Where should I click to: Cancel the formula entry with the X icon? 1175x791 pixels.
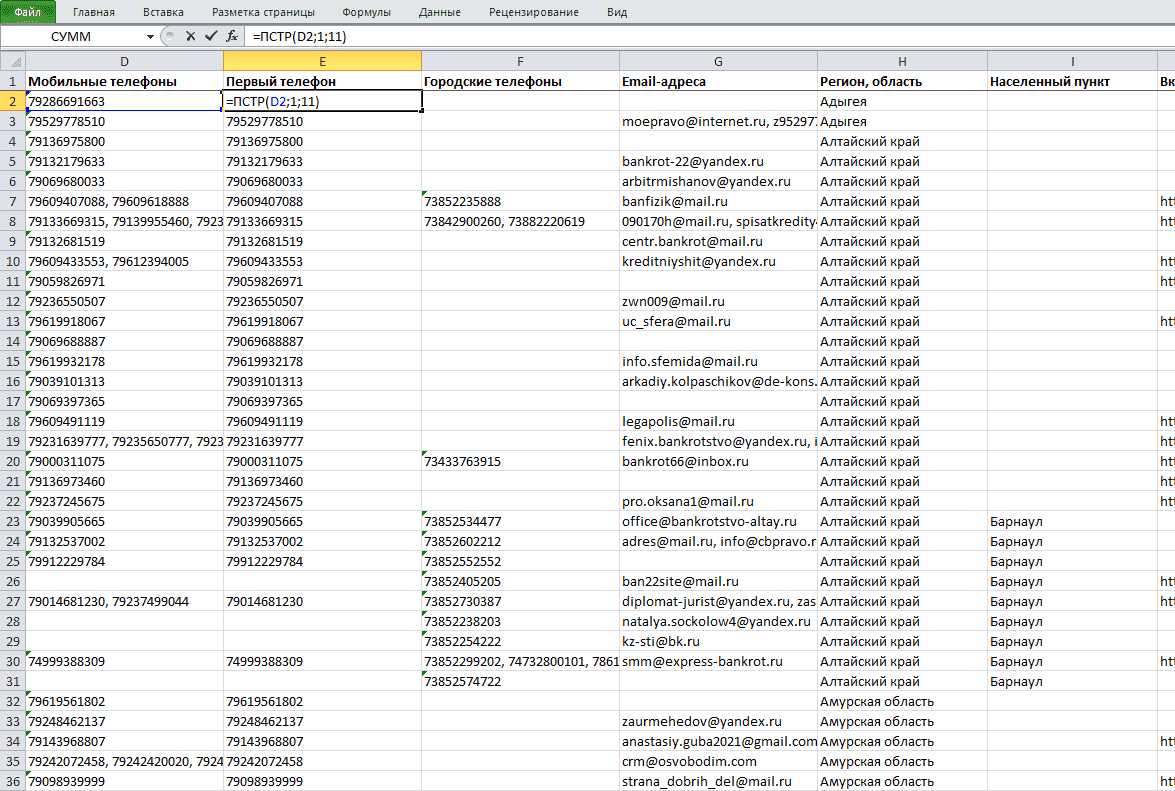pos(190,36)
